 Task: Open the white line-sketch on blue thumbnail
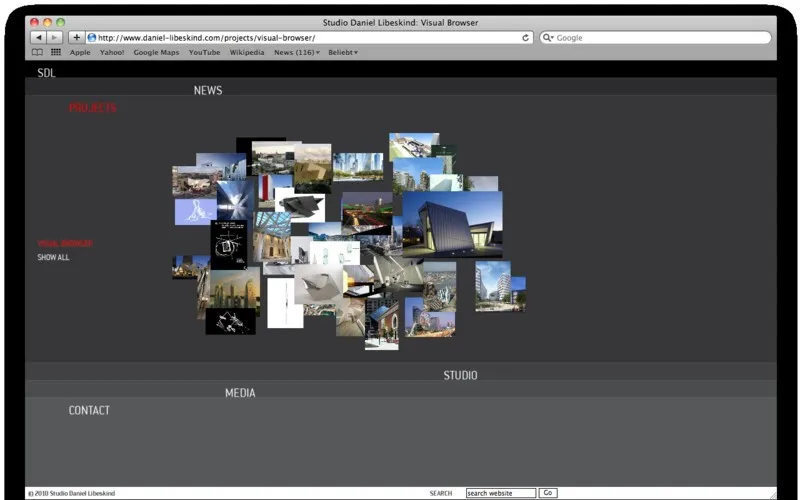tap(194, 211)
